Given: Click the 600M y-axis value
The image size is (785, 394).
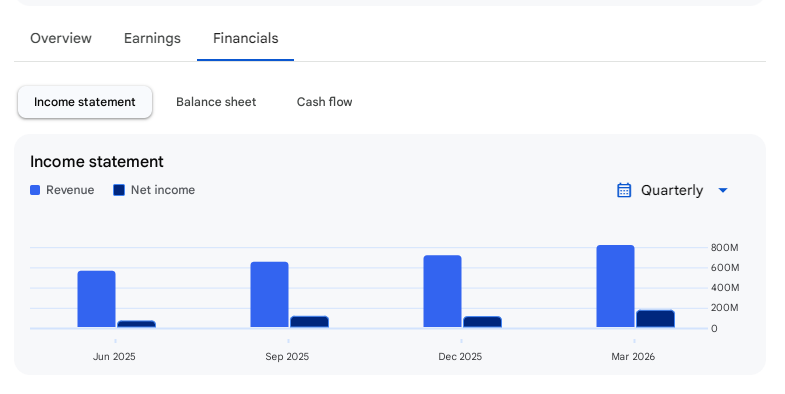Looking at the screenshot, I should pos(724,268).
